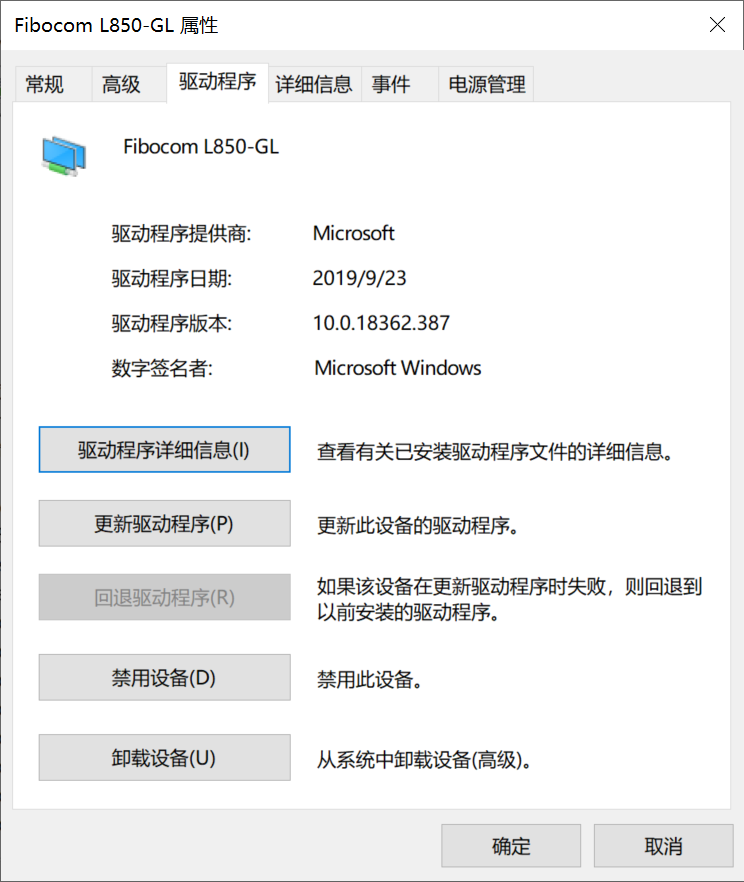Image resolution: width=744 pixels, height=882 pixels.
Task: Click the description 禁用此设备
Action: pos(369,680)
